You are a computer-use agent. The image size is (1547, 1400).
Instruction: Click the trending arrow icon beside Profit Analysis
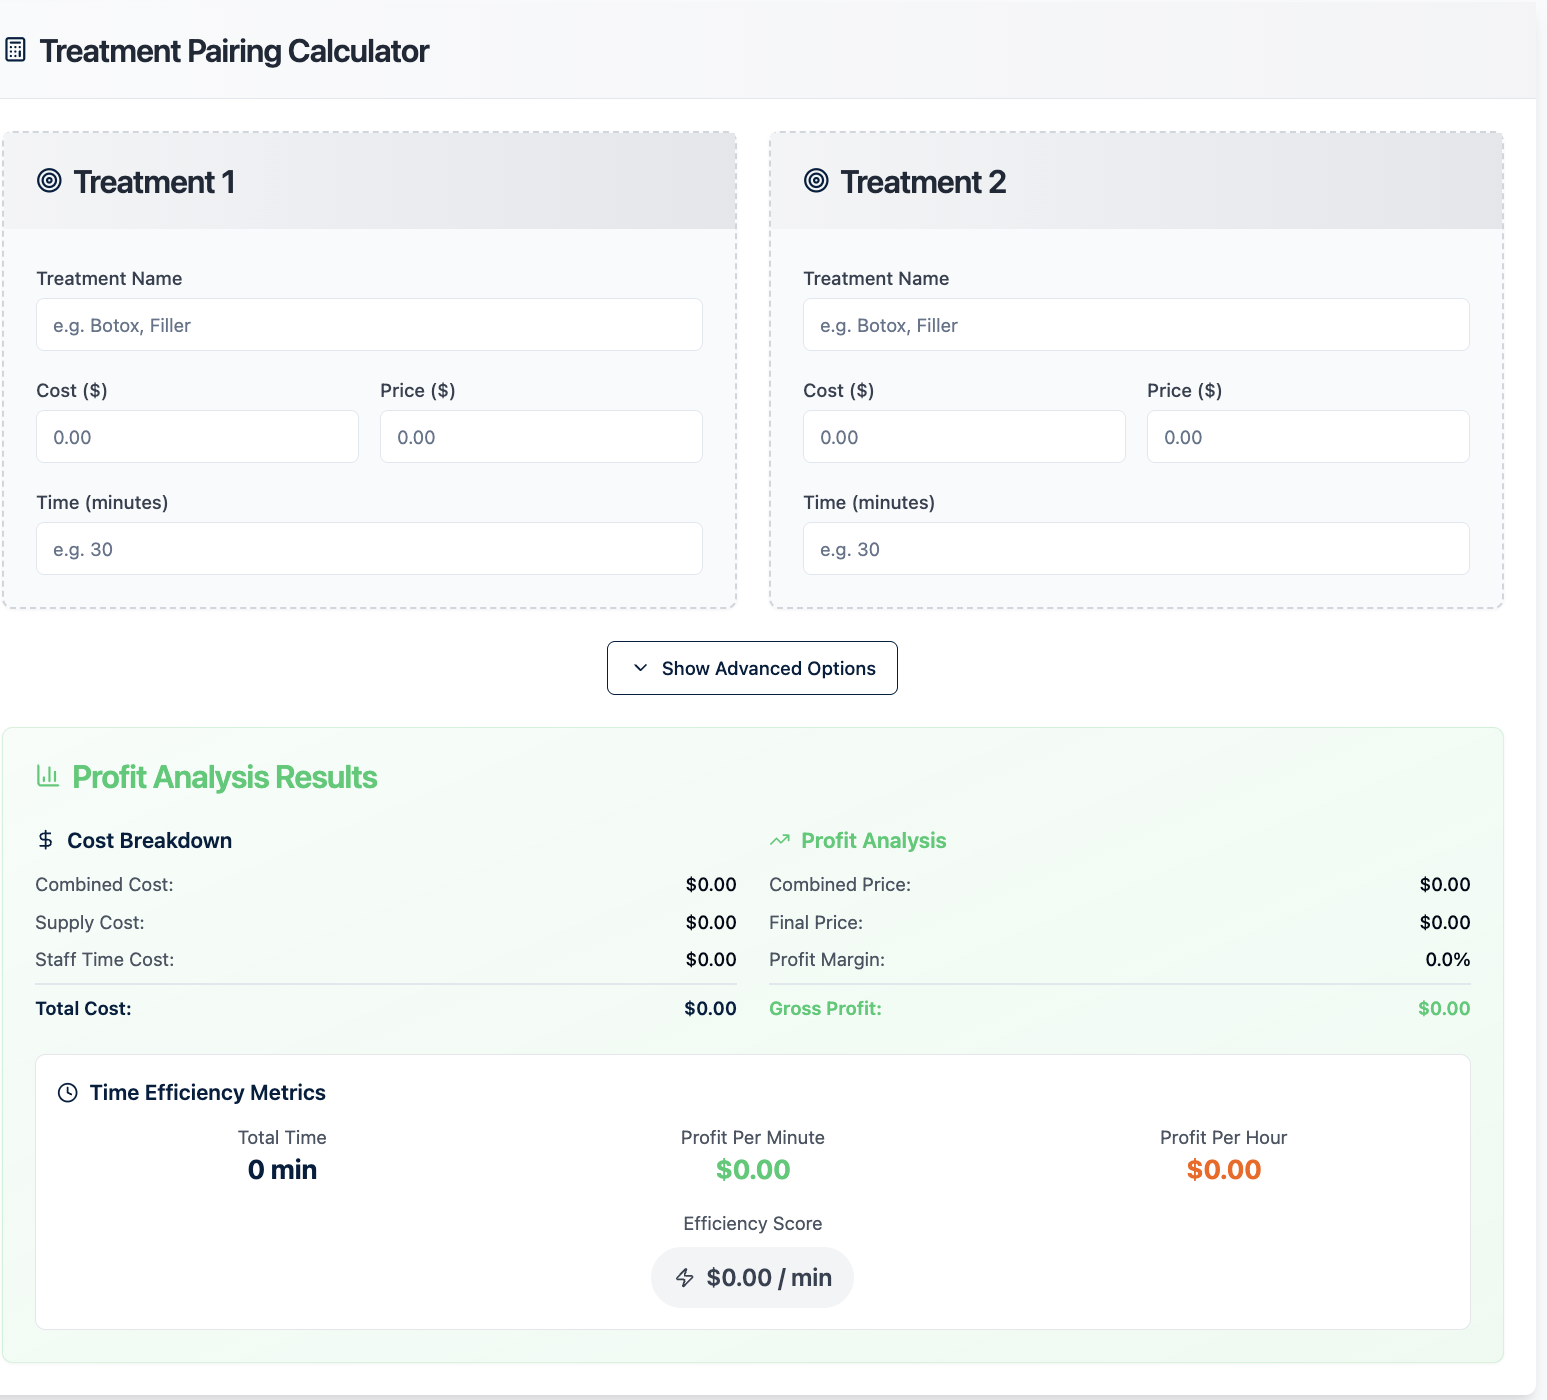pyautogui.click(x=780, y=840)
